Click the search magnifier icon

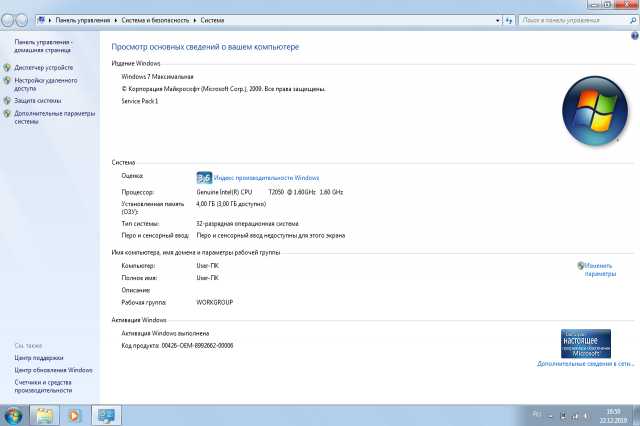tap(633, 20)
